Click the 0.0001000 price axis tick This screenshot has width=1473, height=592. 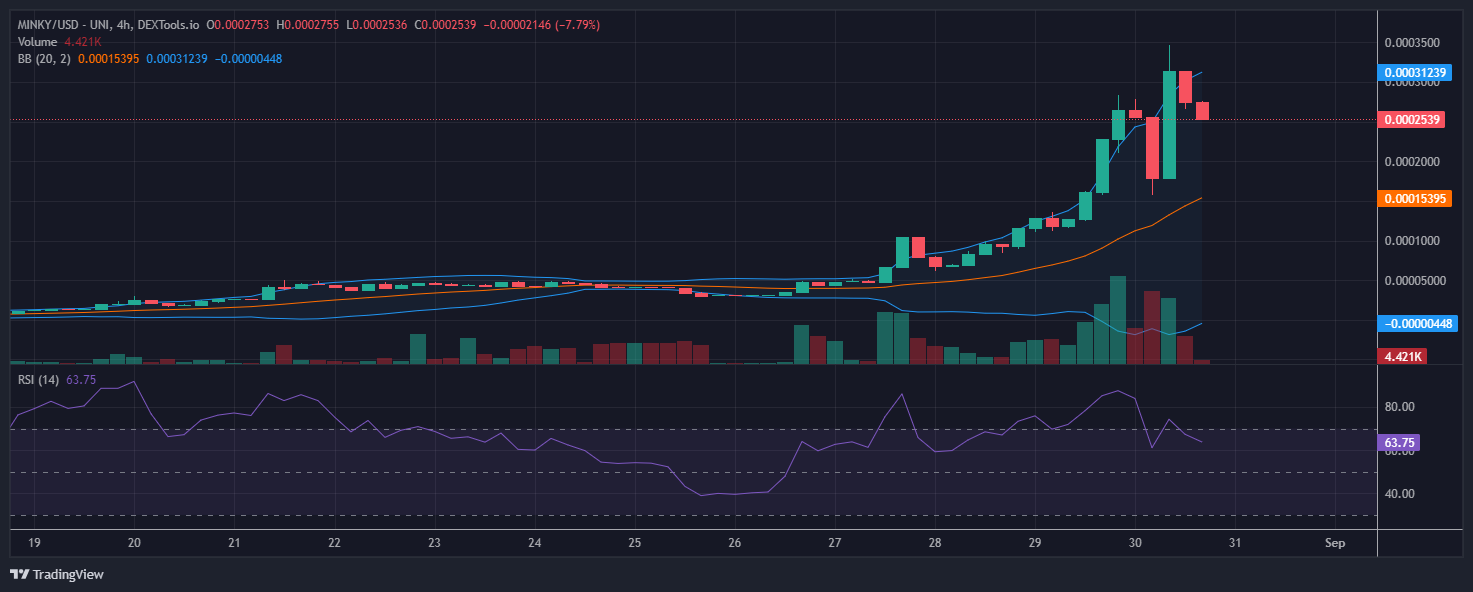point(1411,241)
